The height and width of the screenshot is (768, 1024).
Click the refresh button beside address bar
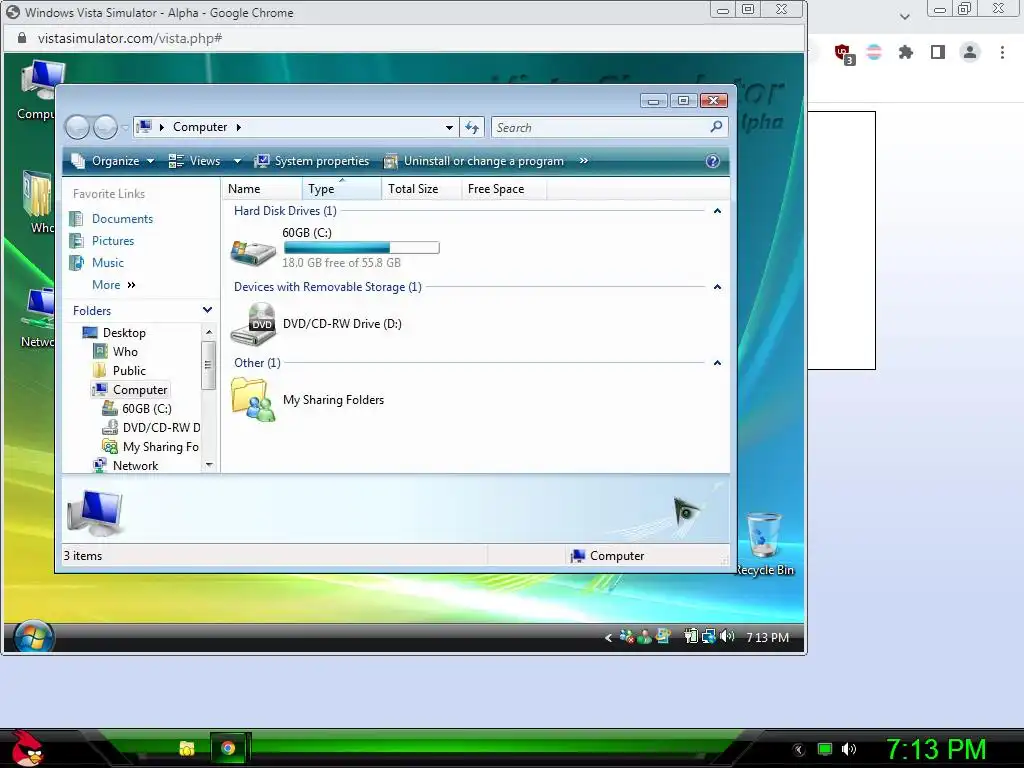pyautogui.click(x=472, y=127)
